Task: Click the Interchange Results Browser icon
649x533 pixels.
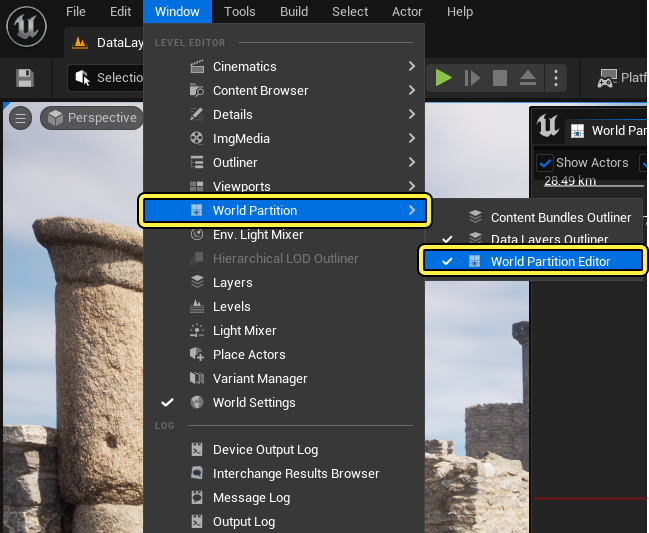Action: pos(197,473)
